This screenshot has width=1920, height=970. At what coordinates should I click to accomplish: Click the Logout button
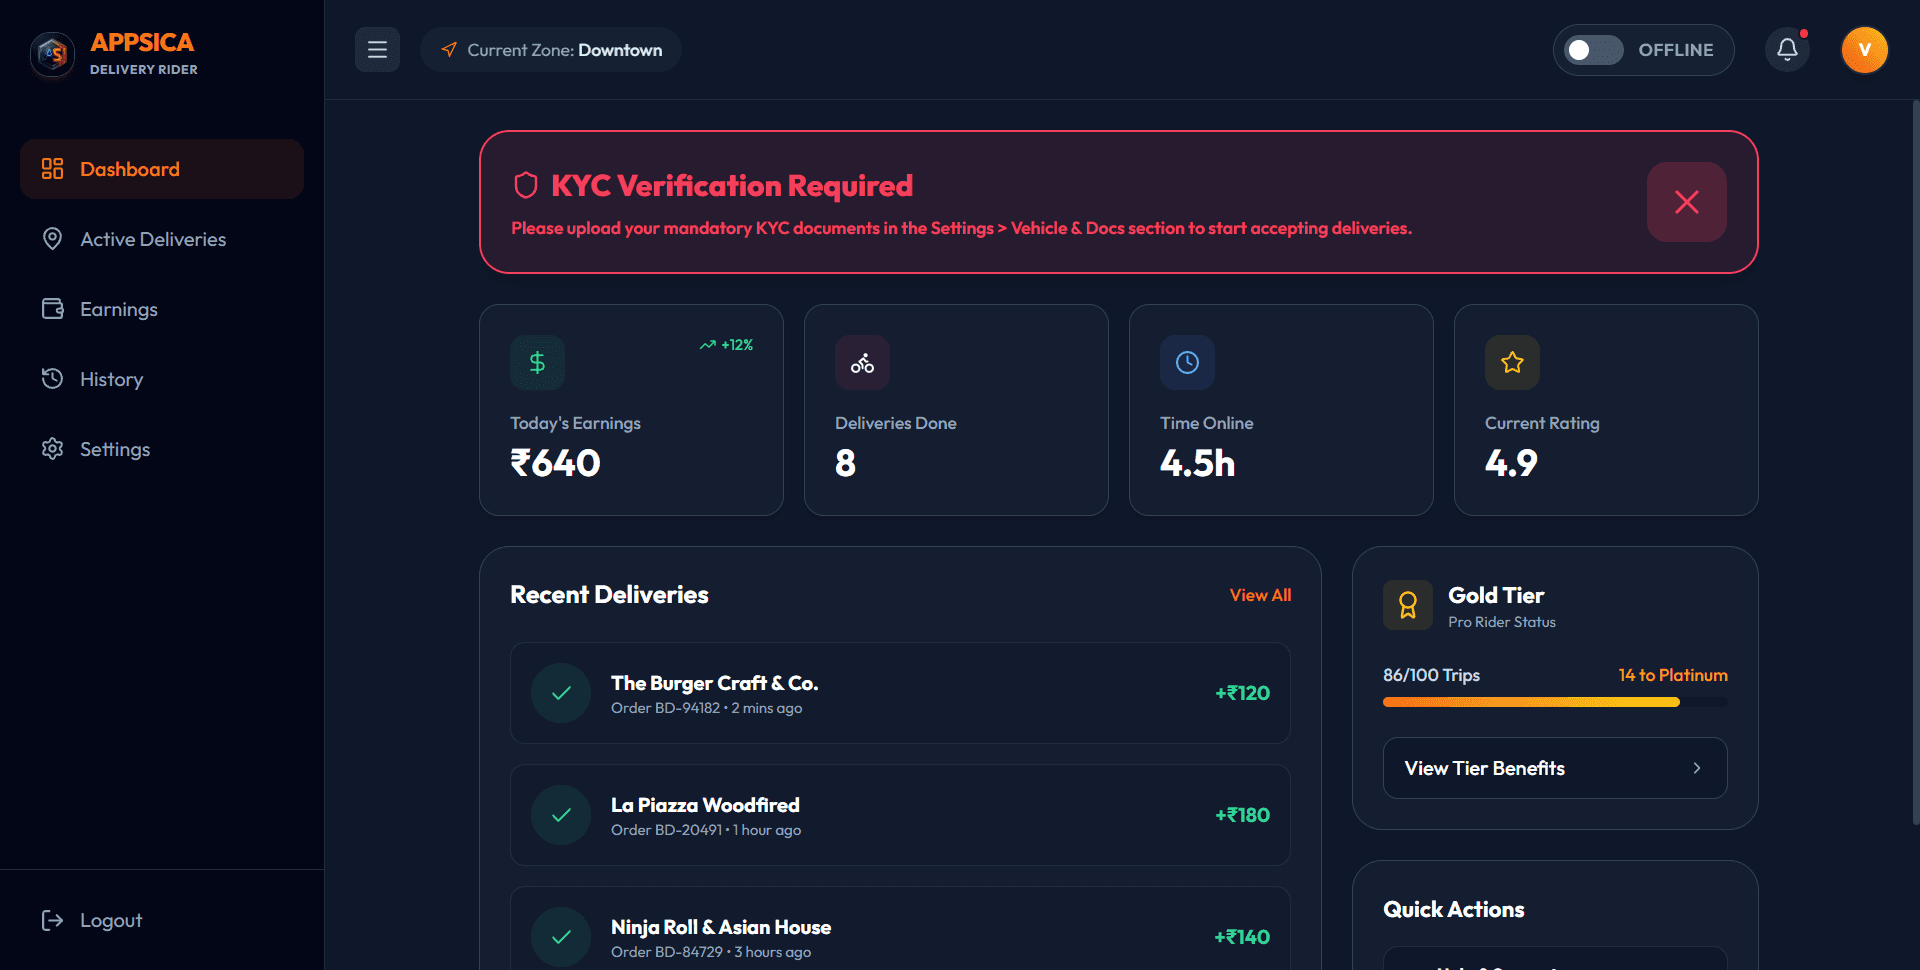click(x=92, y=920)
